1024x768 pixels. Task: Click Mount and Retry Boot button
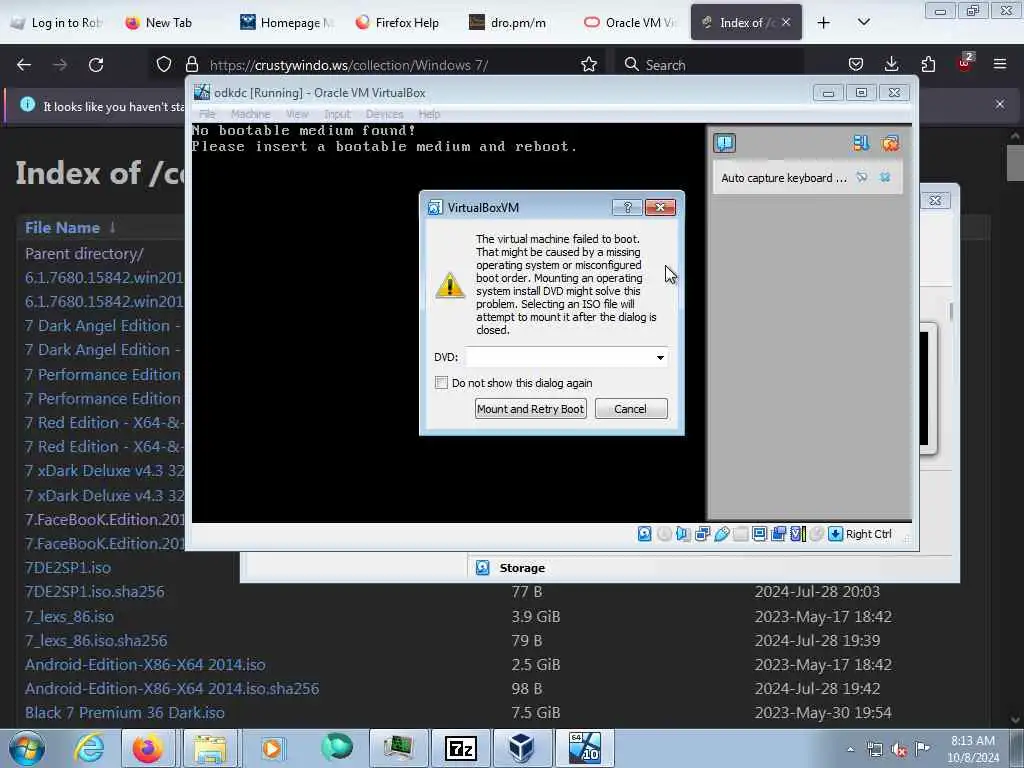(x=530, y=409)
